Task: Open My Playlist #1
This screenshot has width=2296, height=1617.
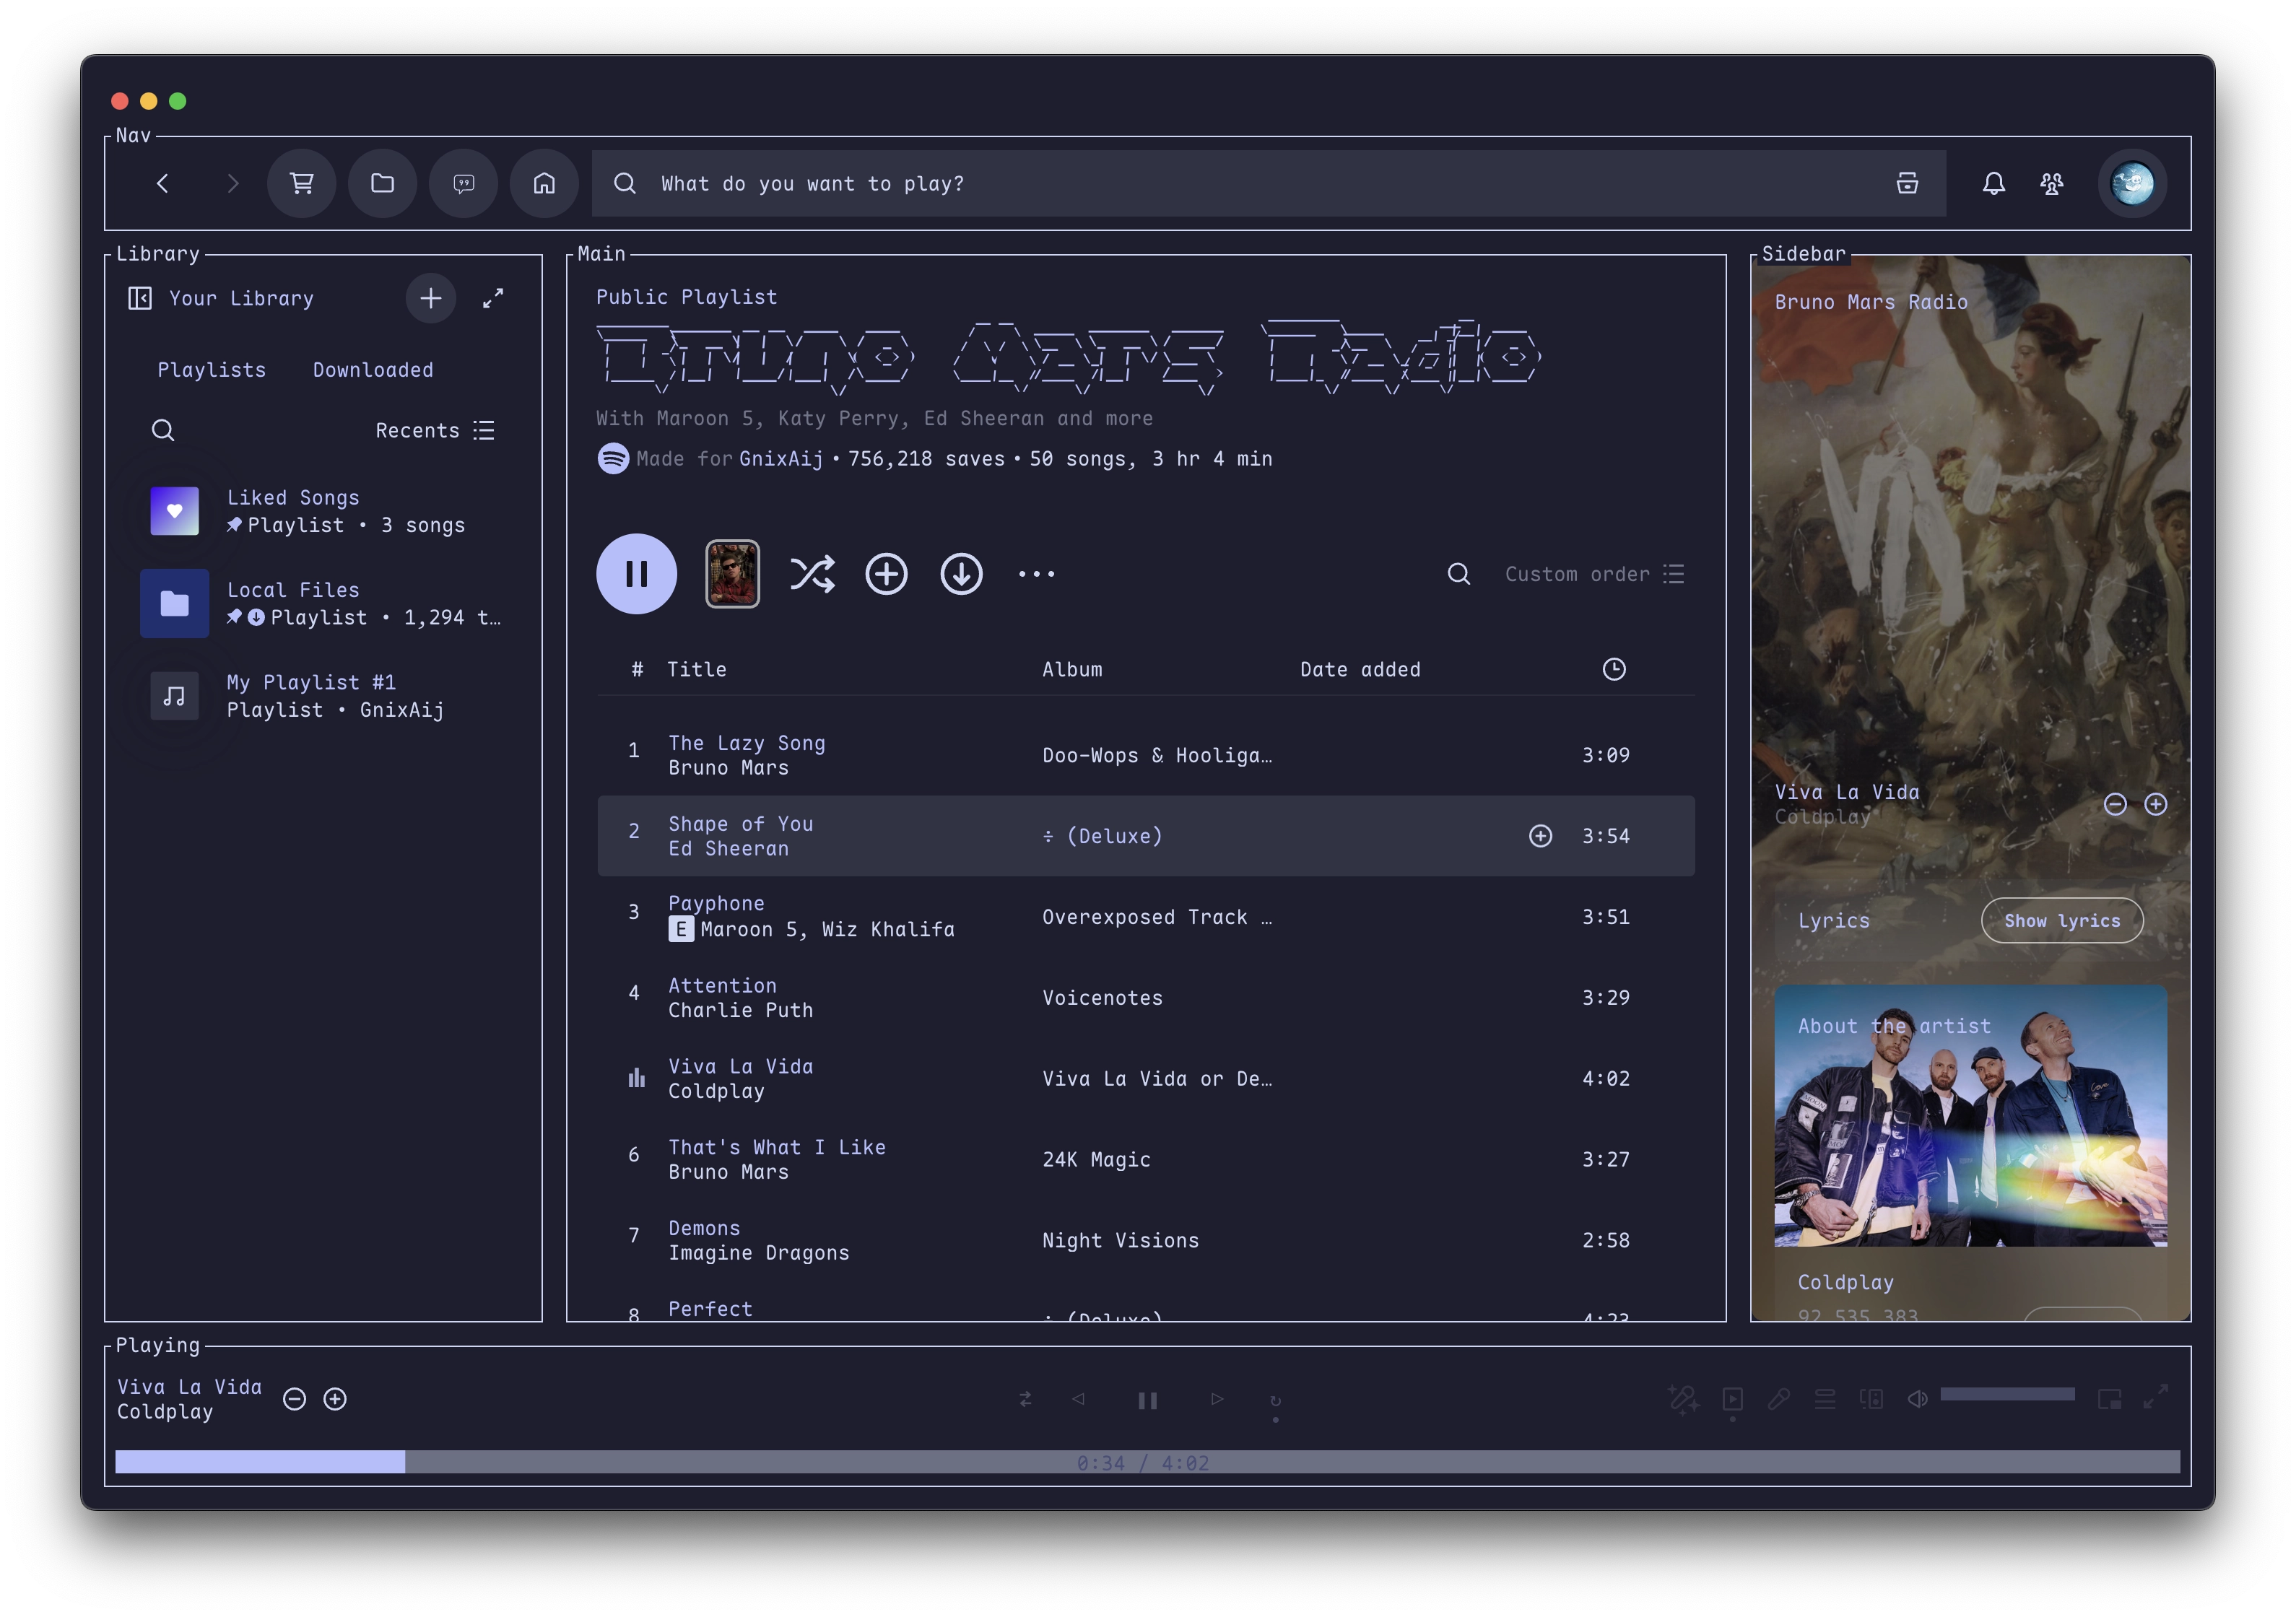Action: click(324, 695)
